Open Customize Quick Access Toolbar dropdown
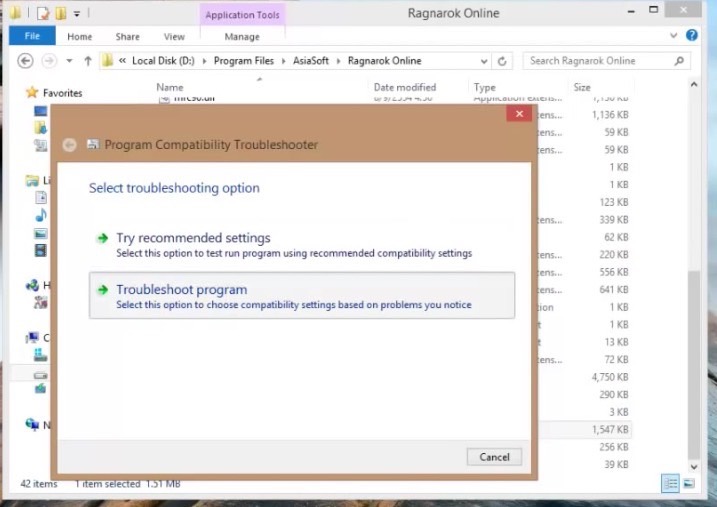717x507 pixels. pos(77,14)
